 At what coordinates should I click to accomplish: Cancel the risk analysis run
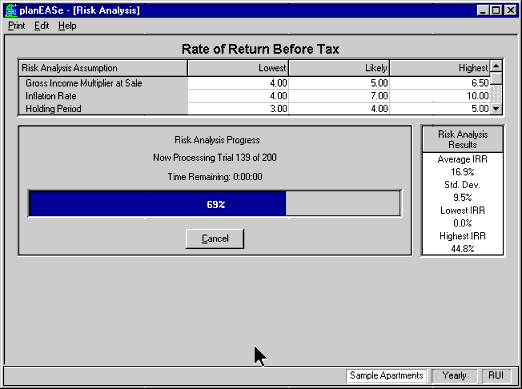(x=215, y=239)
